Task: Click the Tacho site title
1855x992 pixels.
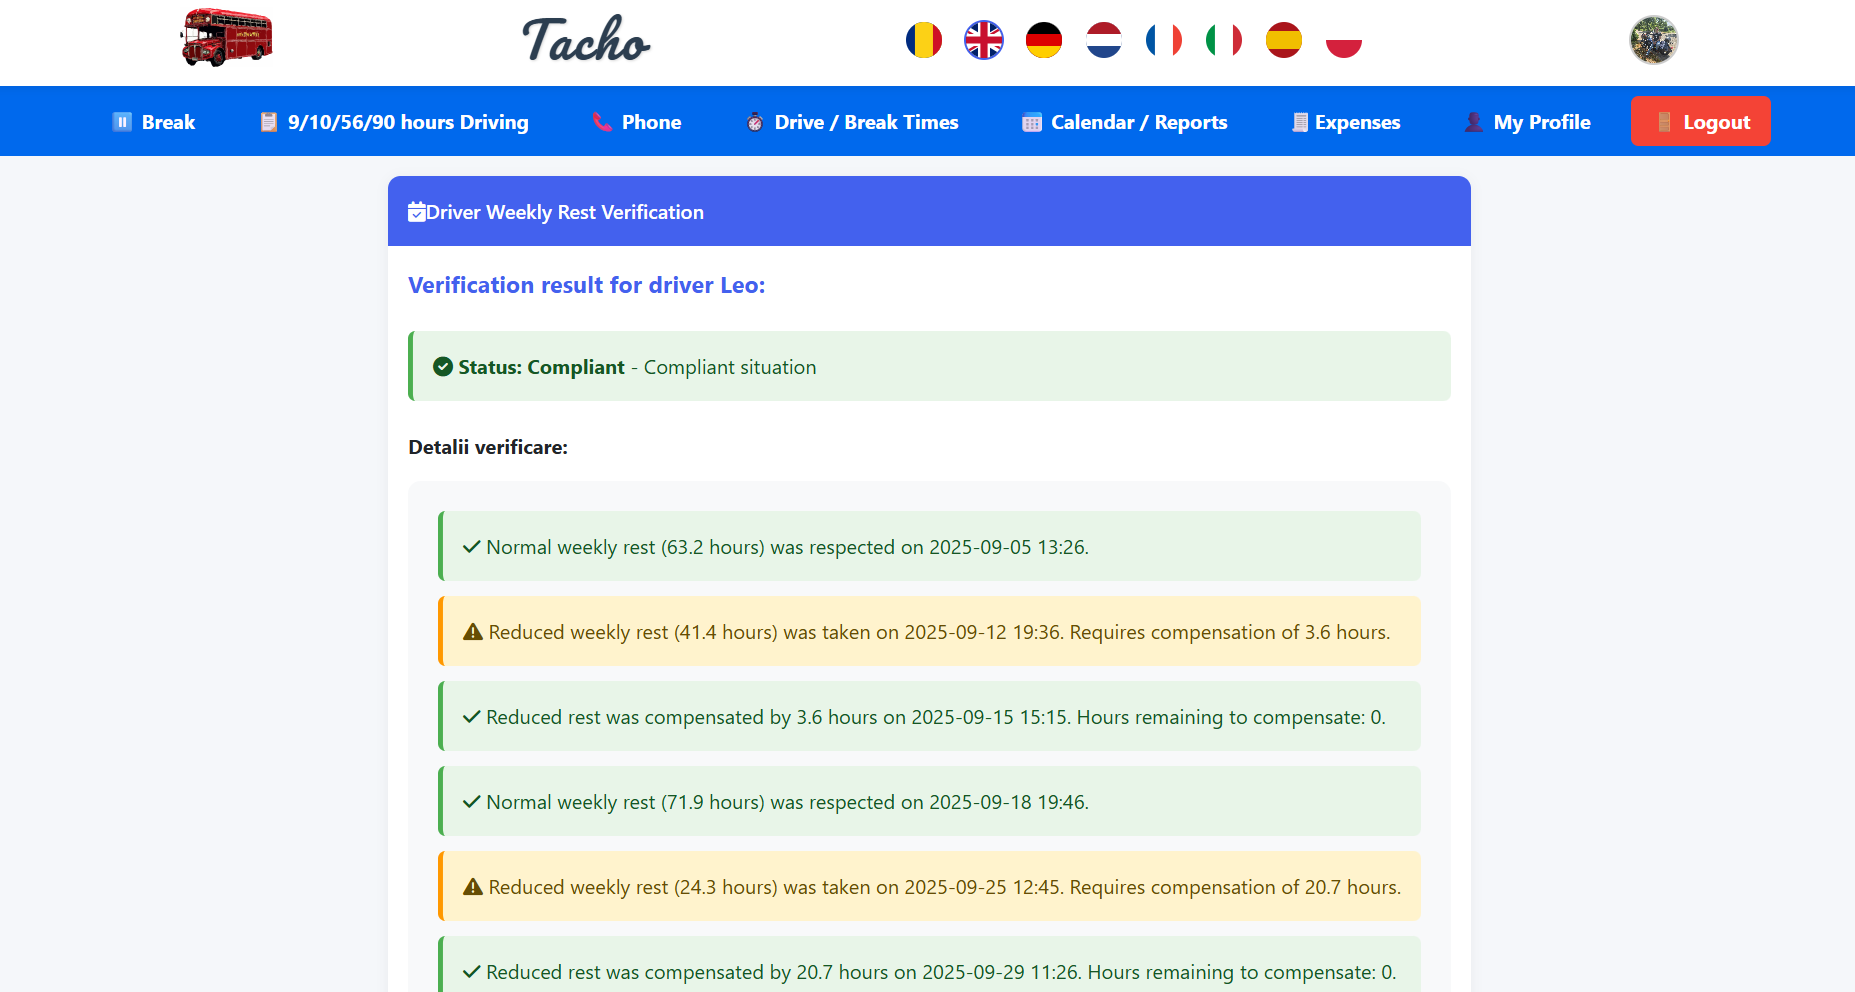Action: pos(586,41)
